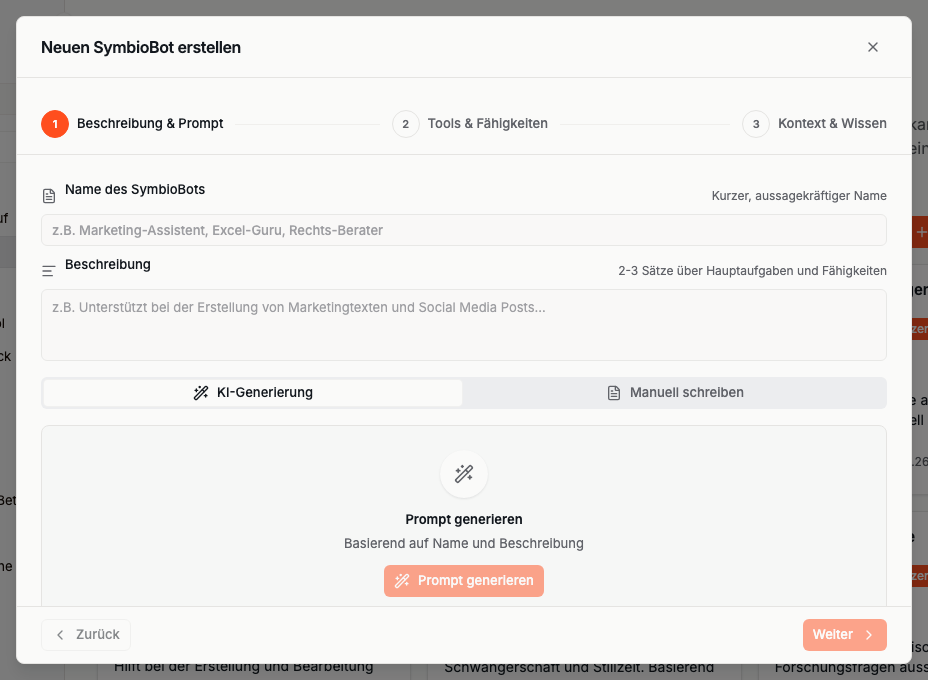Viewport: 928px width, 680px height.
Task: Close the Neuen SymbioBot erstellen dialog
Action: (873, 47)
